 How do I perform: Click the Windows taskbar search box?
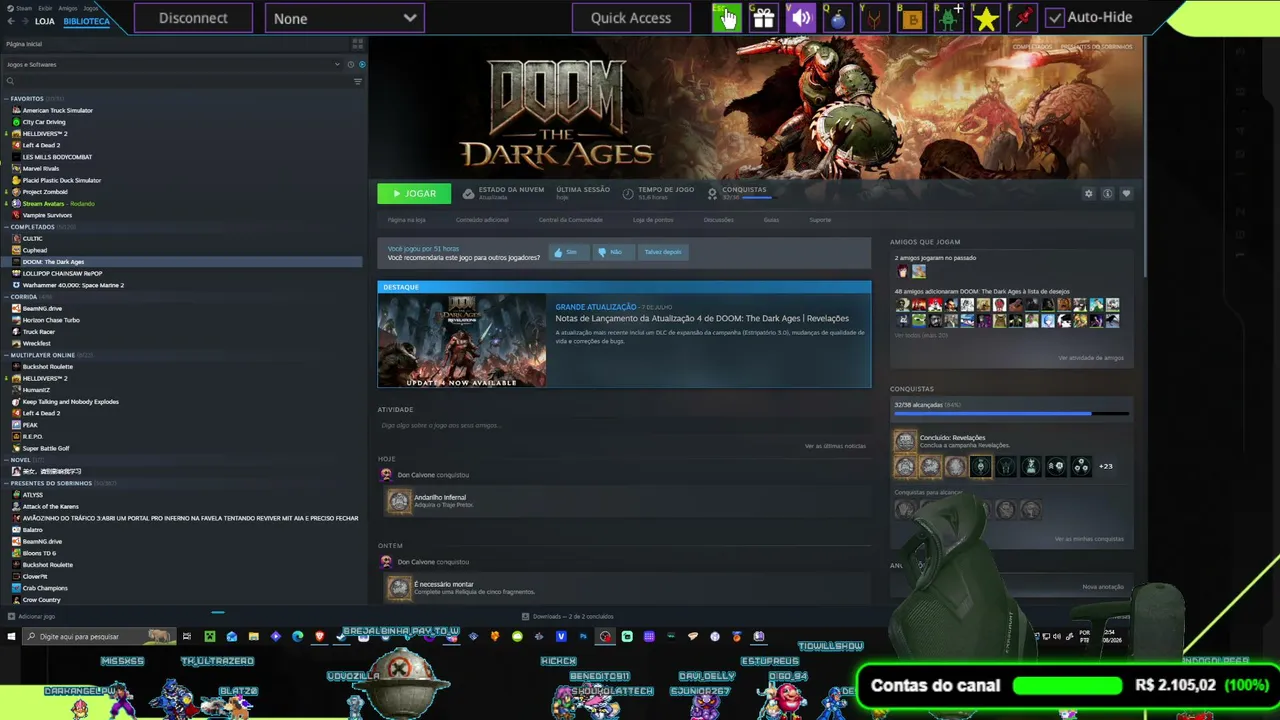(x=100, y=636)
